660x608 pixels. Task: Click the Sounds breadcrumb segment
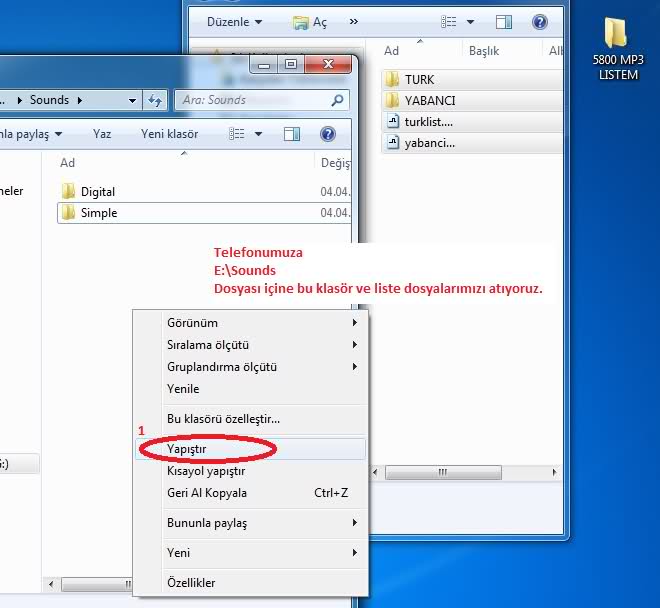click(x=49, y=100)
